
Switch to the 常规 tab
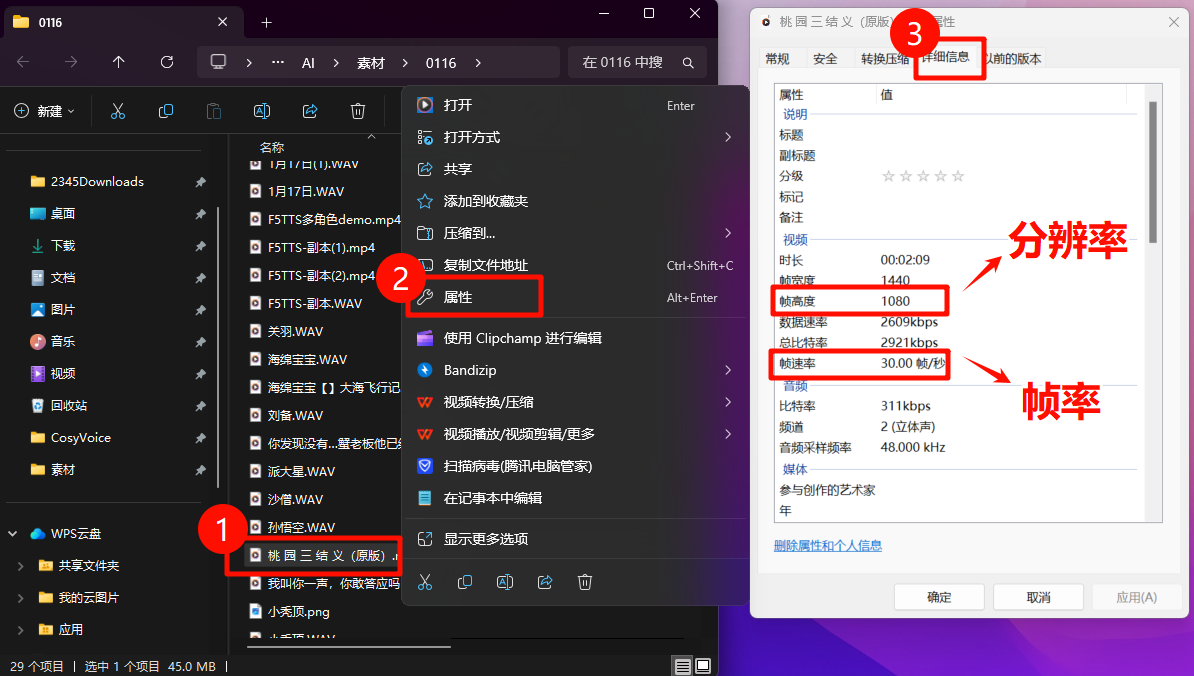(777, 58)
